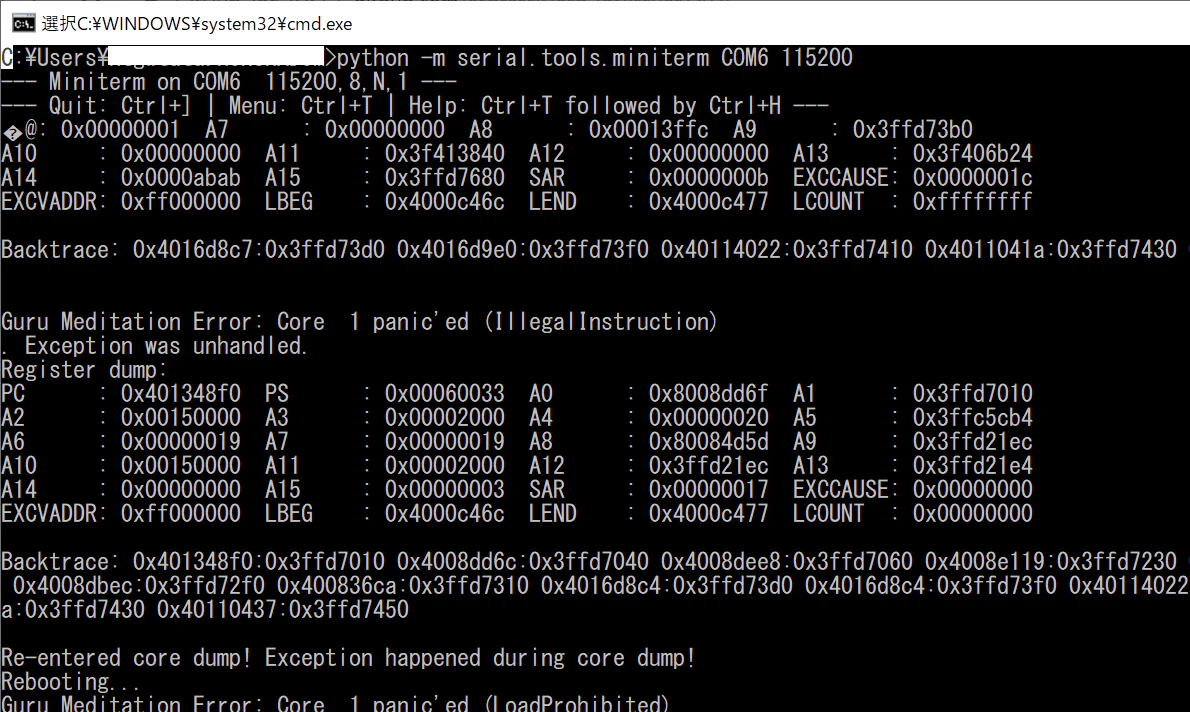Screen dimensions: 1190x712
Task: Select the A11 value 0x3f413840
Action: (x=444, y=154)
